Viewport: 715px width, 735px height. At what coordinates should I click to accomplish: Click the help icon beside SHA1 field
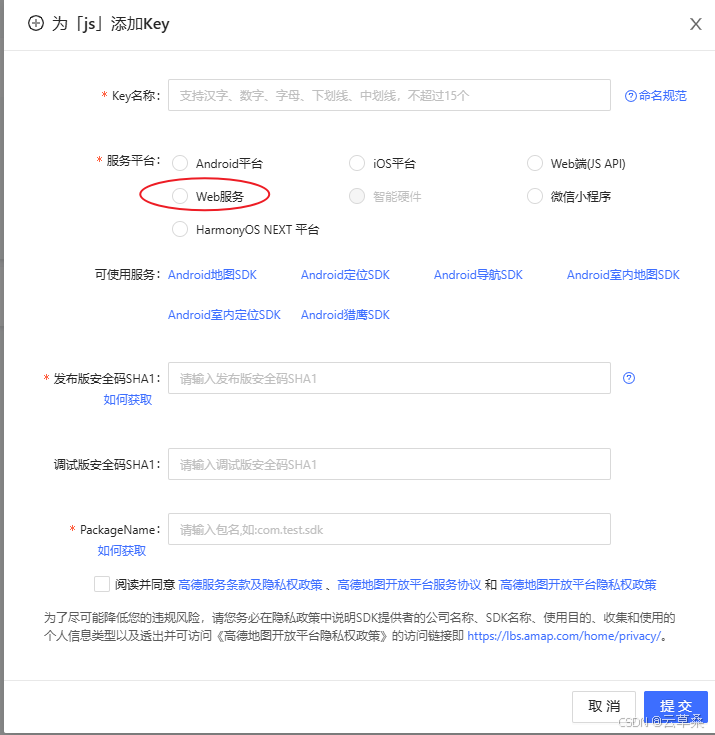point(629,378)
